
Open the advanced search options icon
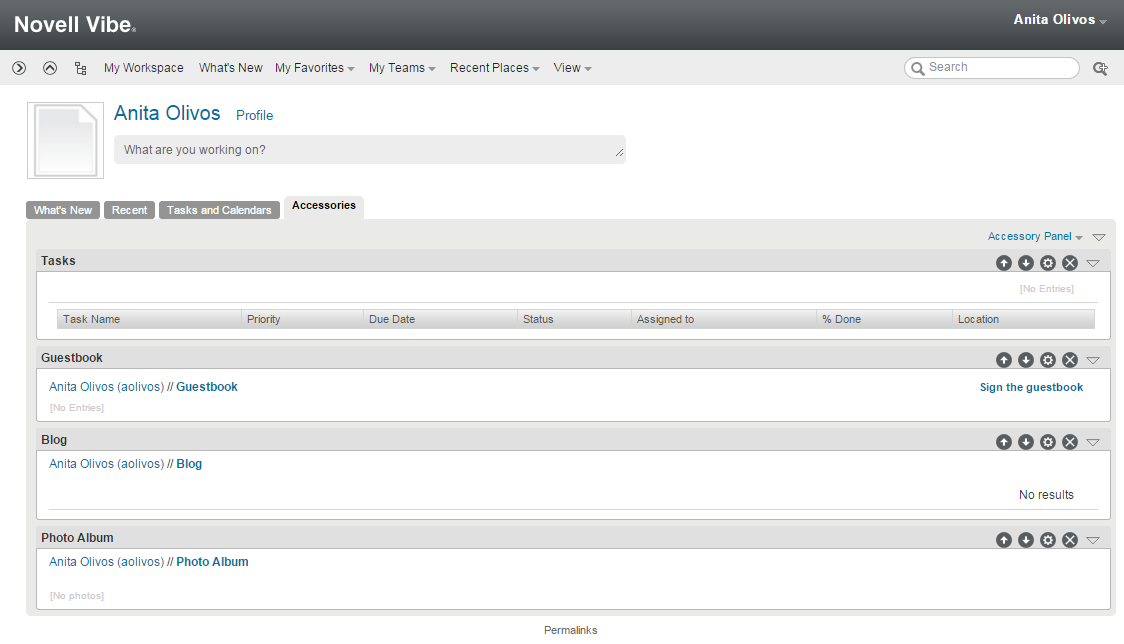point(1100,68)
